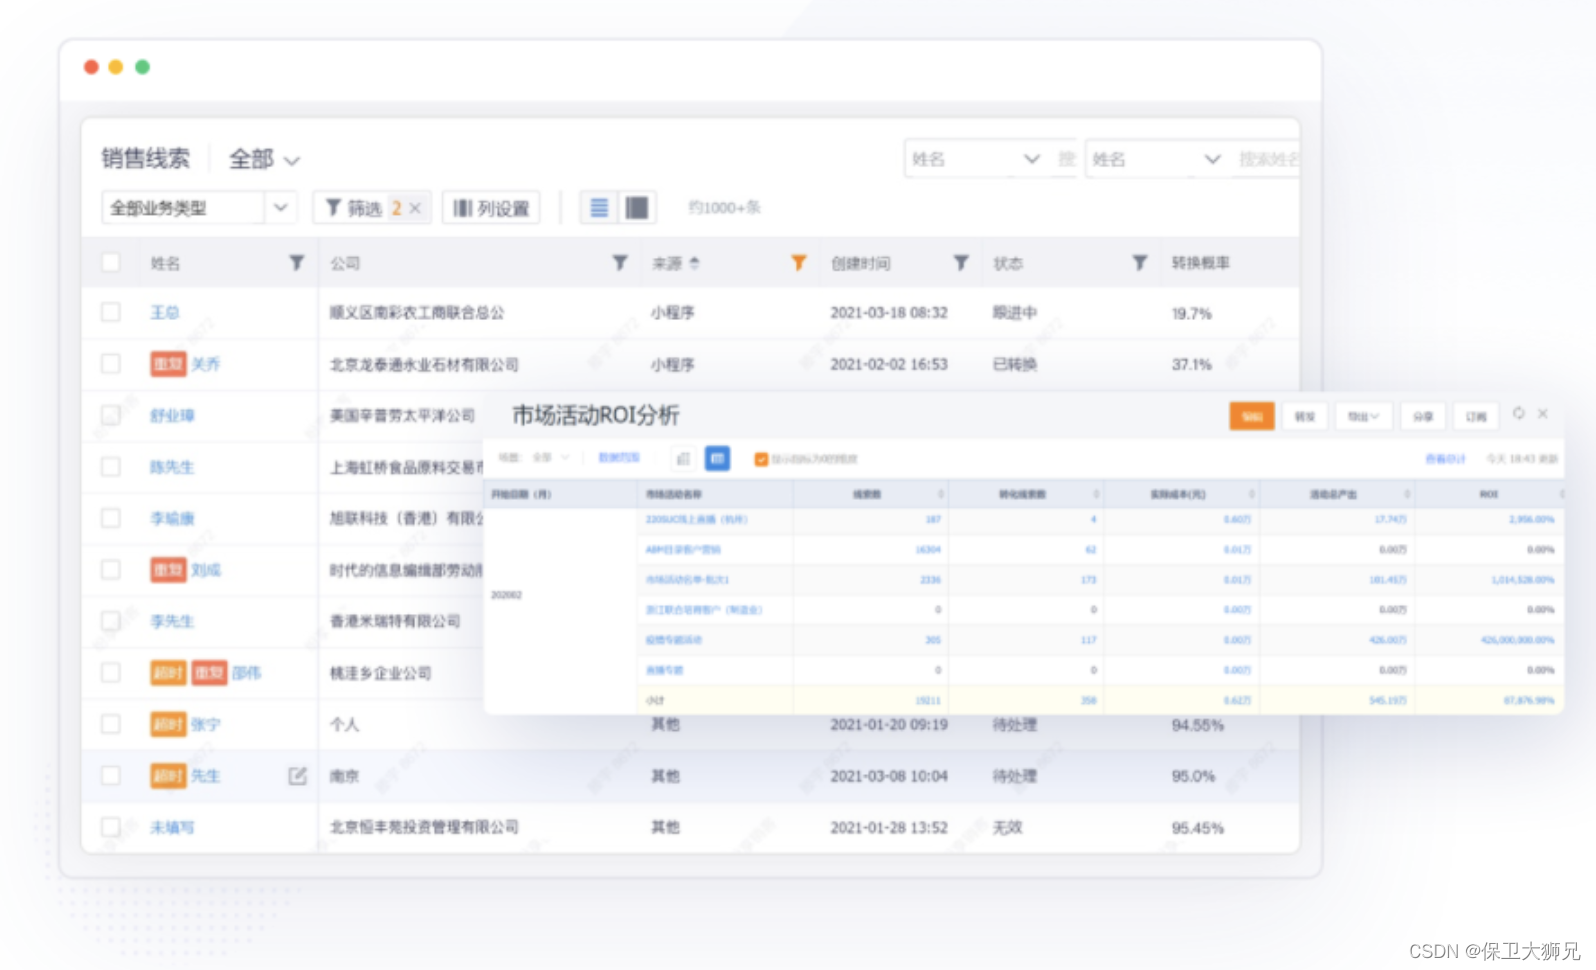Screen dimensions: 1596x970
Task: Untick the orange checkbox in ROI toolbar
Action: 761,459
